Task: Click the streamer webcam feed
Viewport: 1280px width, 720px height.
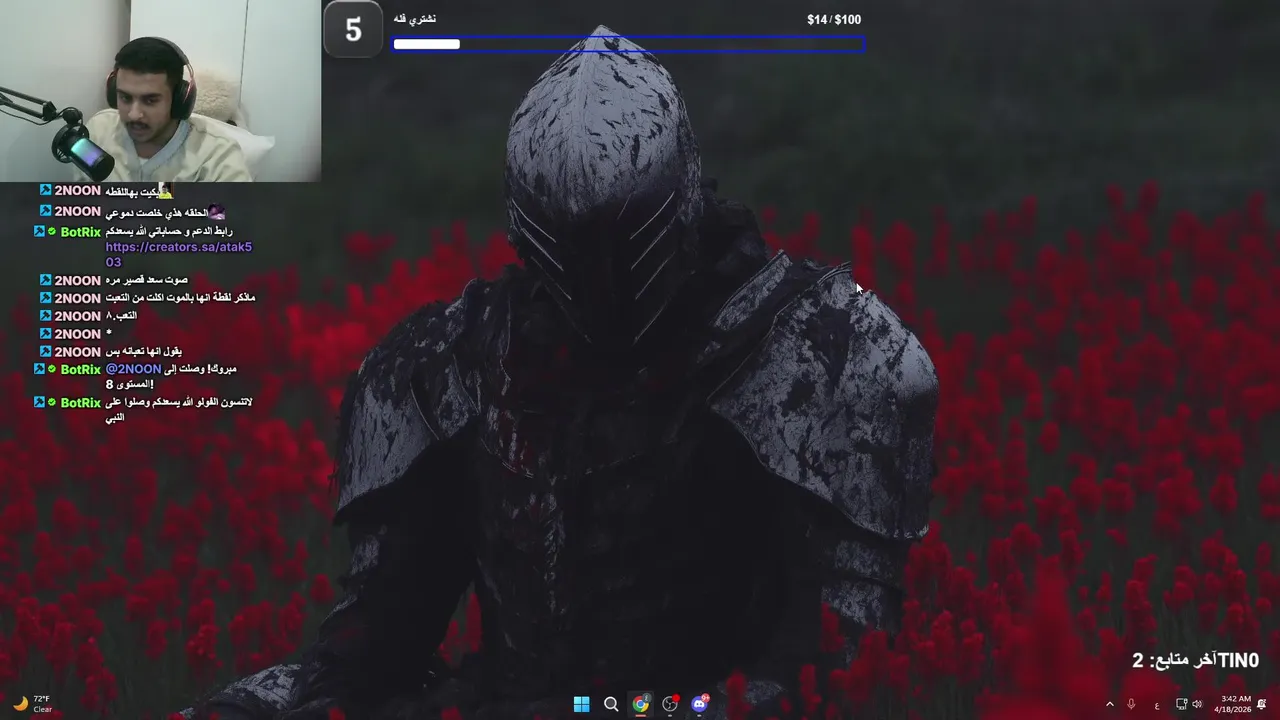Action: tap(160, 91)
